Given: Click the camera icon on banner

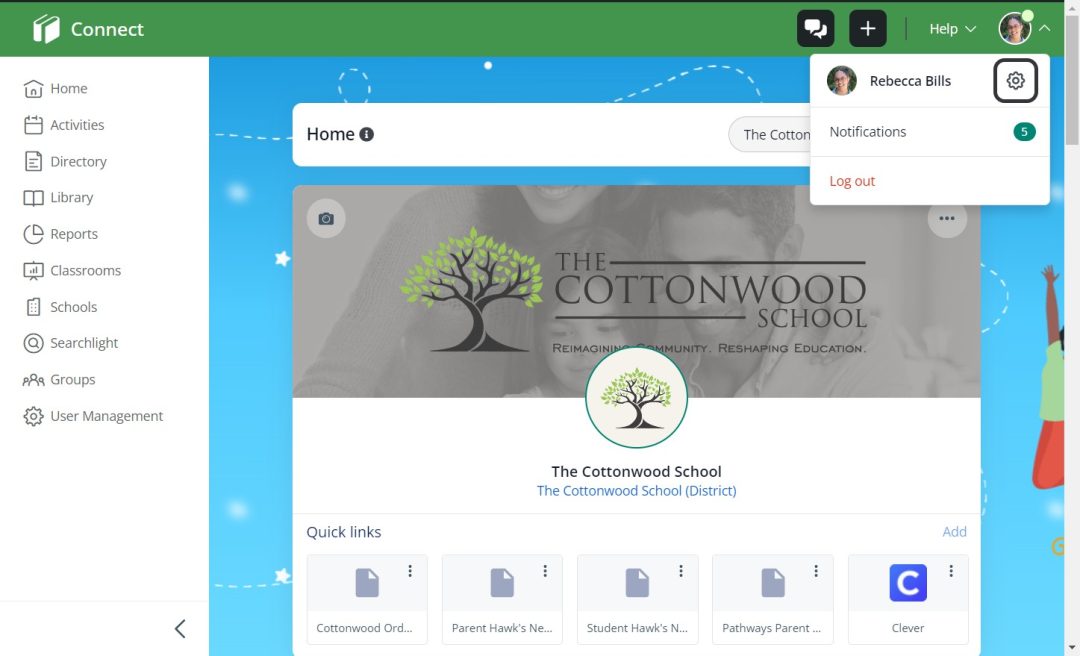Looking at the screenshot, I should (326, 218).
